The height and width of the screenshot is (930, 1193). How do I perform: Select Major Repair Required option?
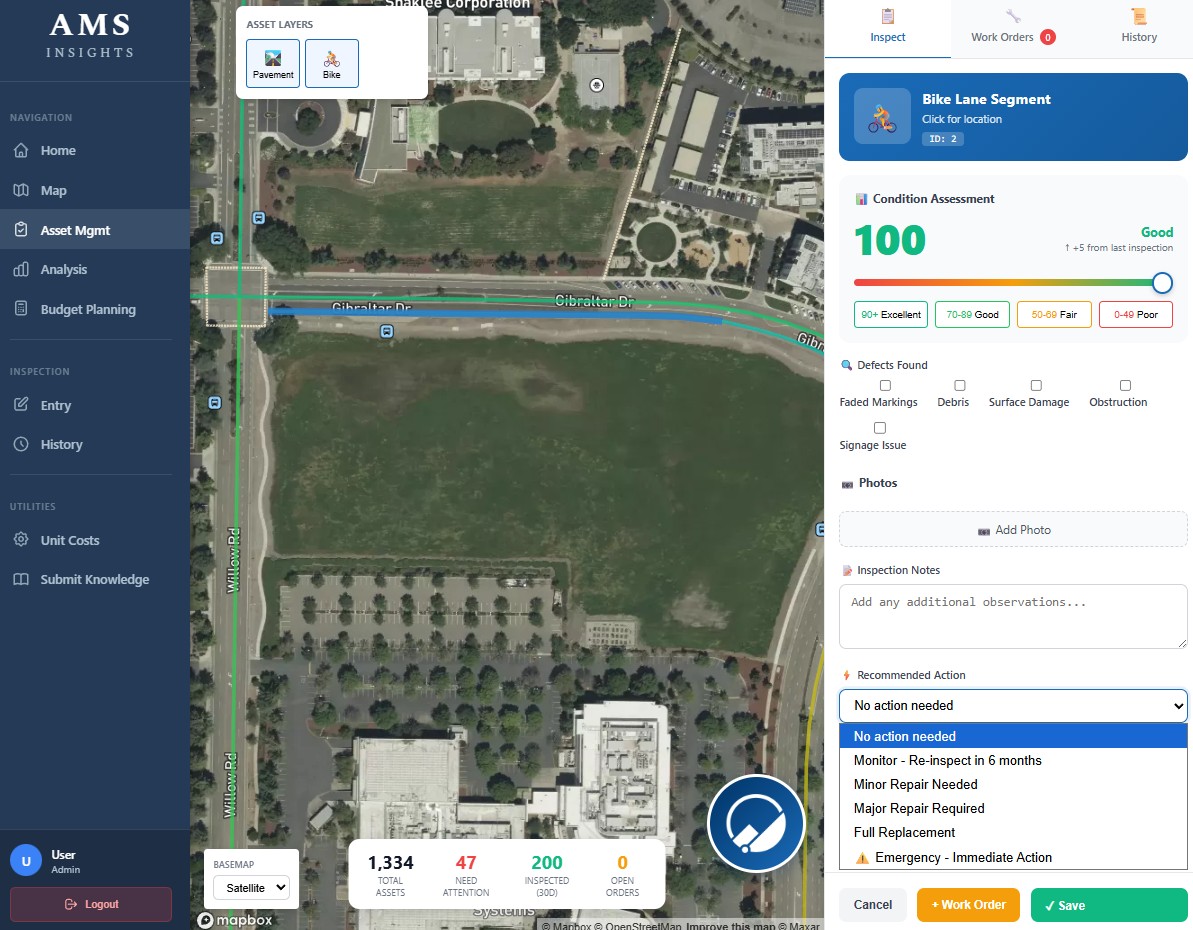[1013, 808]
